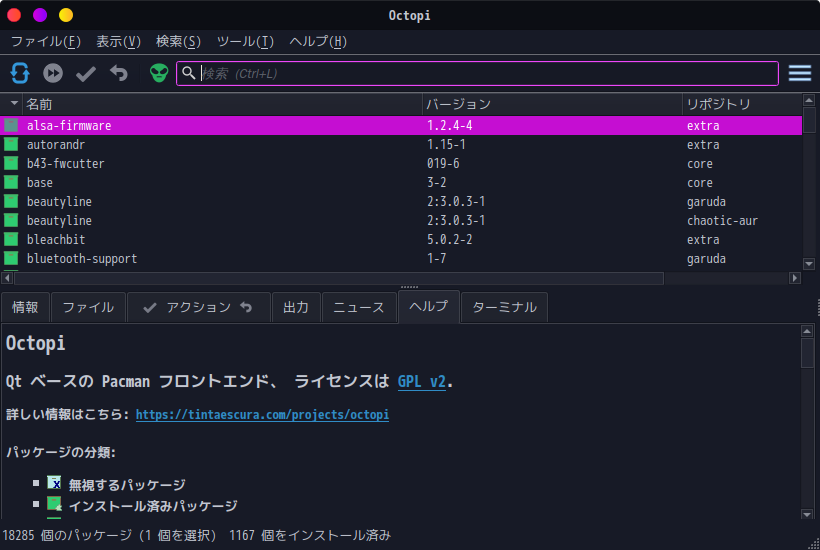Open the tintaescura.com octopi project link

(x=262, y=415)
